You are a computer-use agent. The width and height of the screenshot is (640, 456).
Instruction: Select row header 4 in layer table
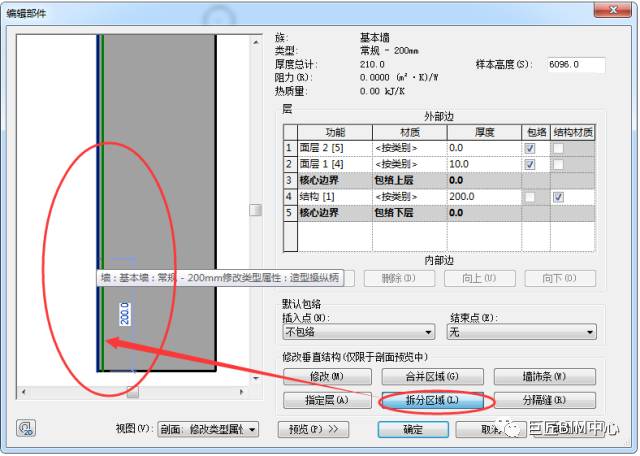tap(290, 197)
